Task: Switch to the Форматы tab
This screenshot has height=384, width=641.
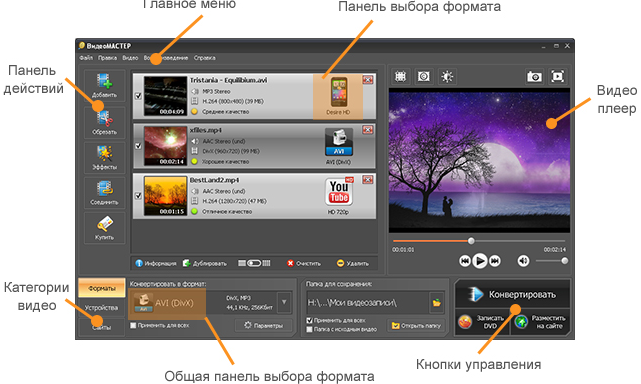Action: click(102, 288)
